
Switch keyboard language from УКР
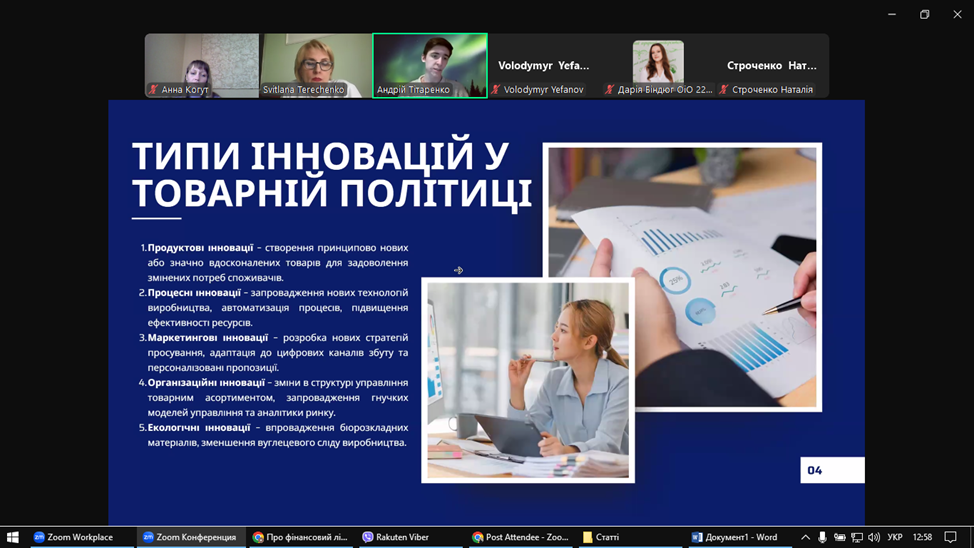895,537
